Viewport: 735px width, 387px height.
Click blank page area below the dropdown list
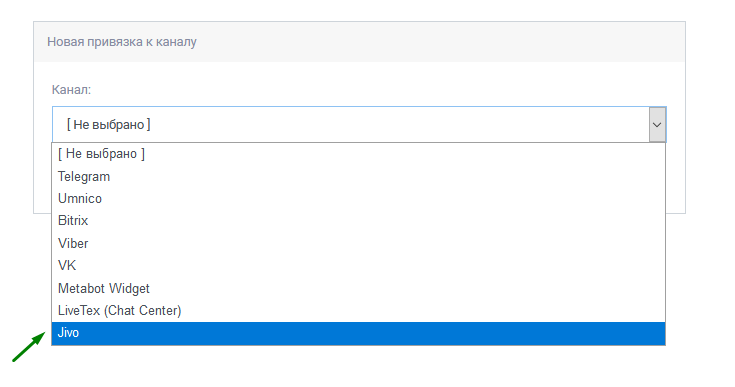358,368
